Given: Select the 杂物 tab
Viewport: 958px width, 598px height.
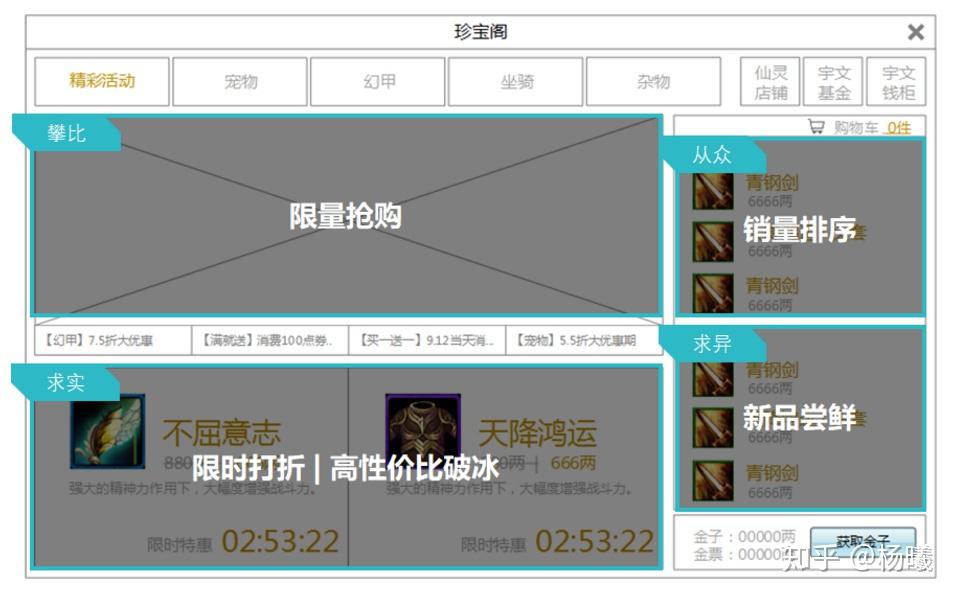Looking at the screenshot, I should click(653, 82).
